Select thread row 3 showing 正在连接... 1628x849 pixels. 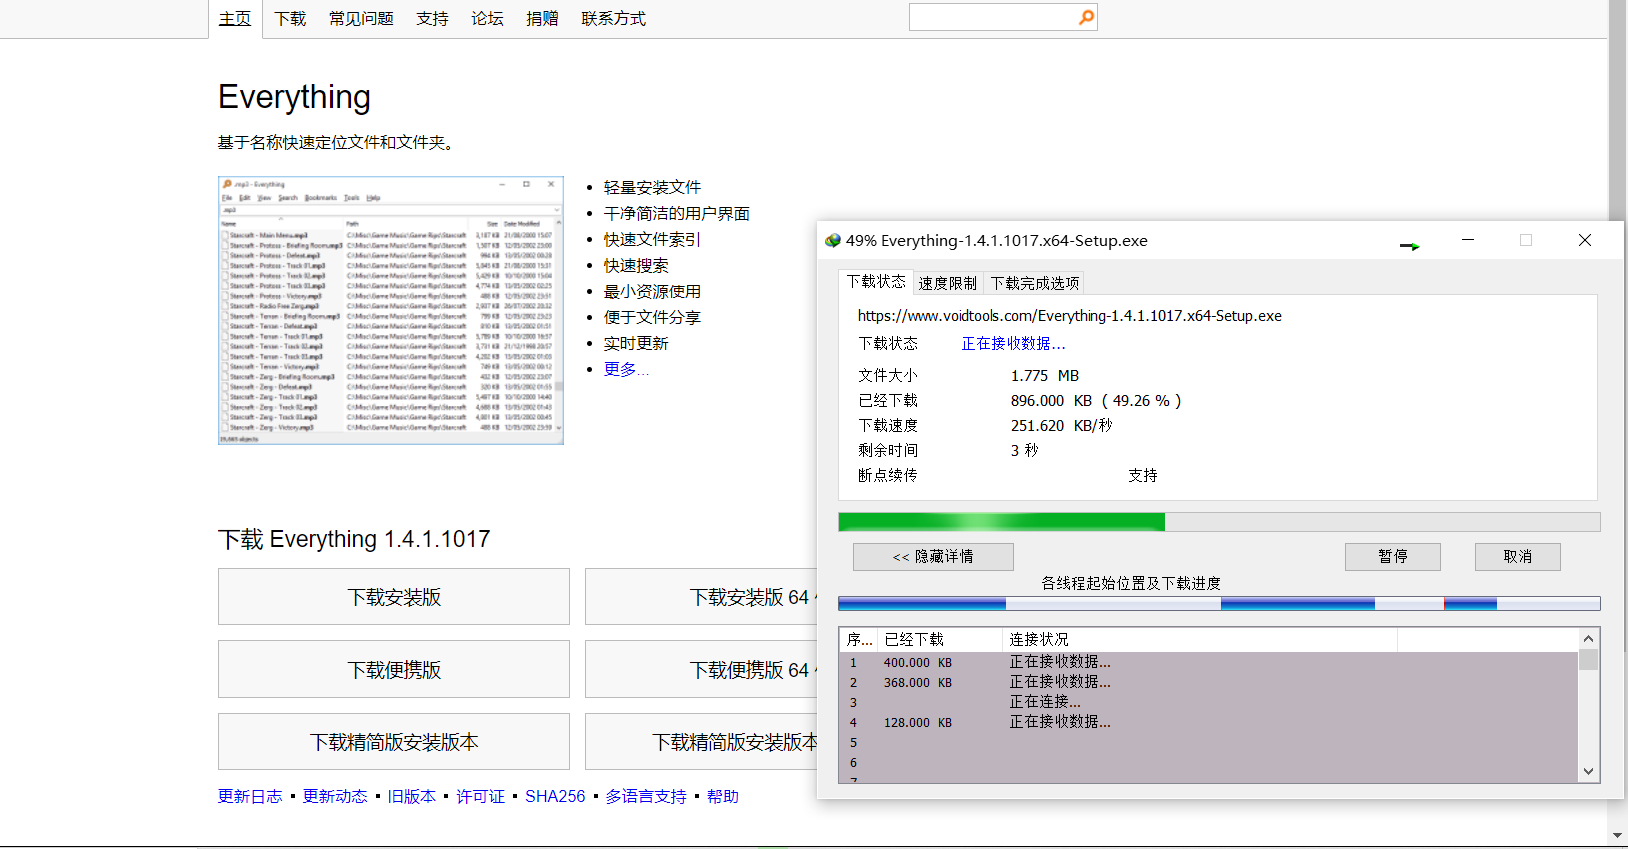[x=1208, y=702]
